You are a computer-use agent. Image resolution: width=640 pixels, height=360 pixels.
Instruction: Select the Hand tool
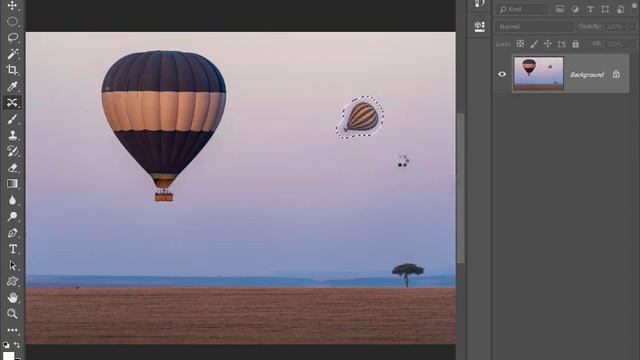coord(12,298)
